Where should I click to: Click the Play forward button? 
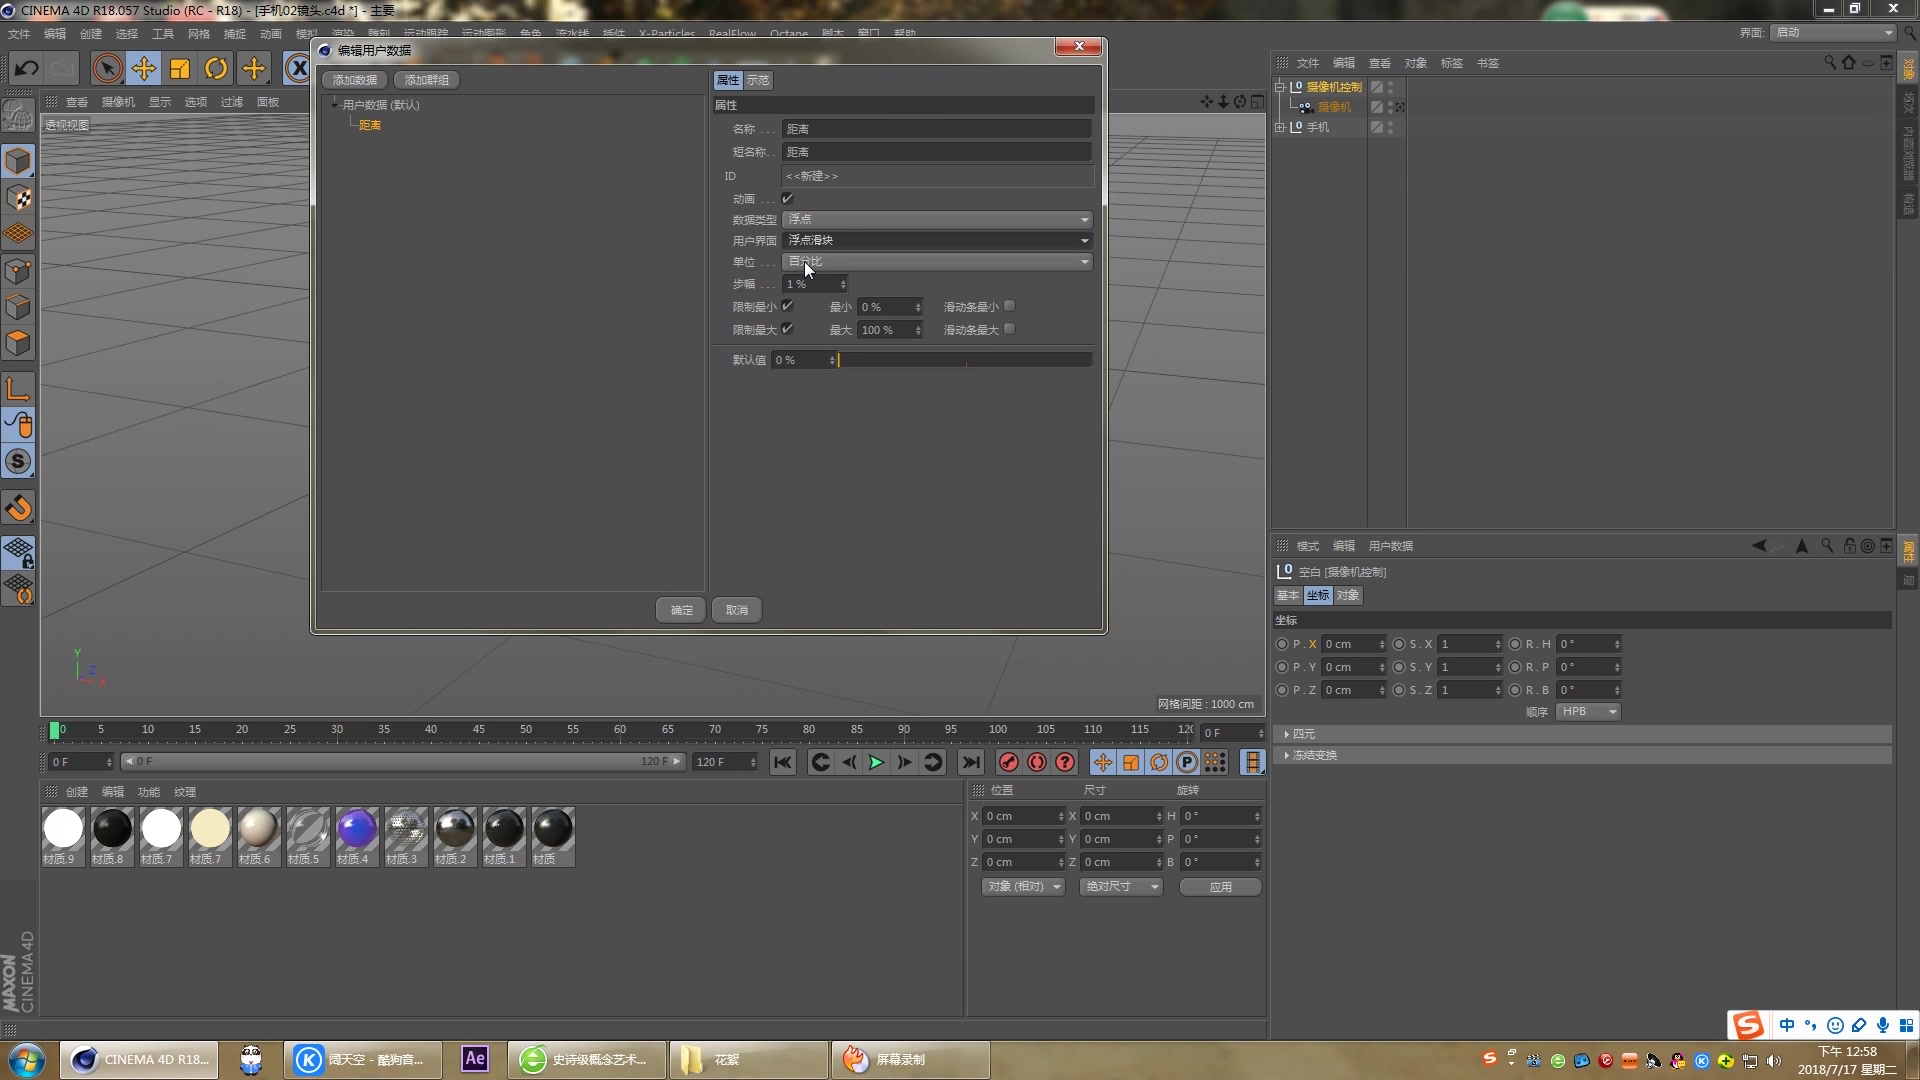(x=876, y=763)
